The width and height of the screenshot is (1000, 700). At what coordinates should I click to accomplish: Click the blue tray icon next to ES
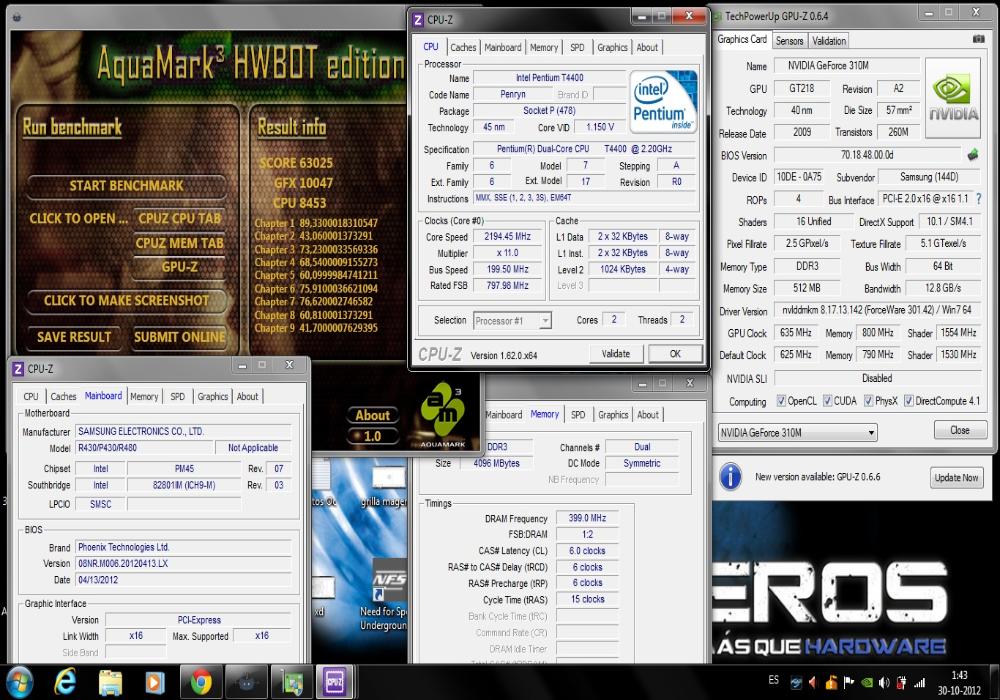796,683
